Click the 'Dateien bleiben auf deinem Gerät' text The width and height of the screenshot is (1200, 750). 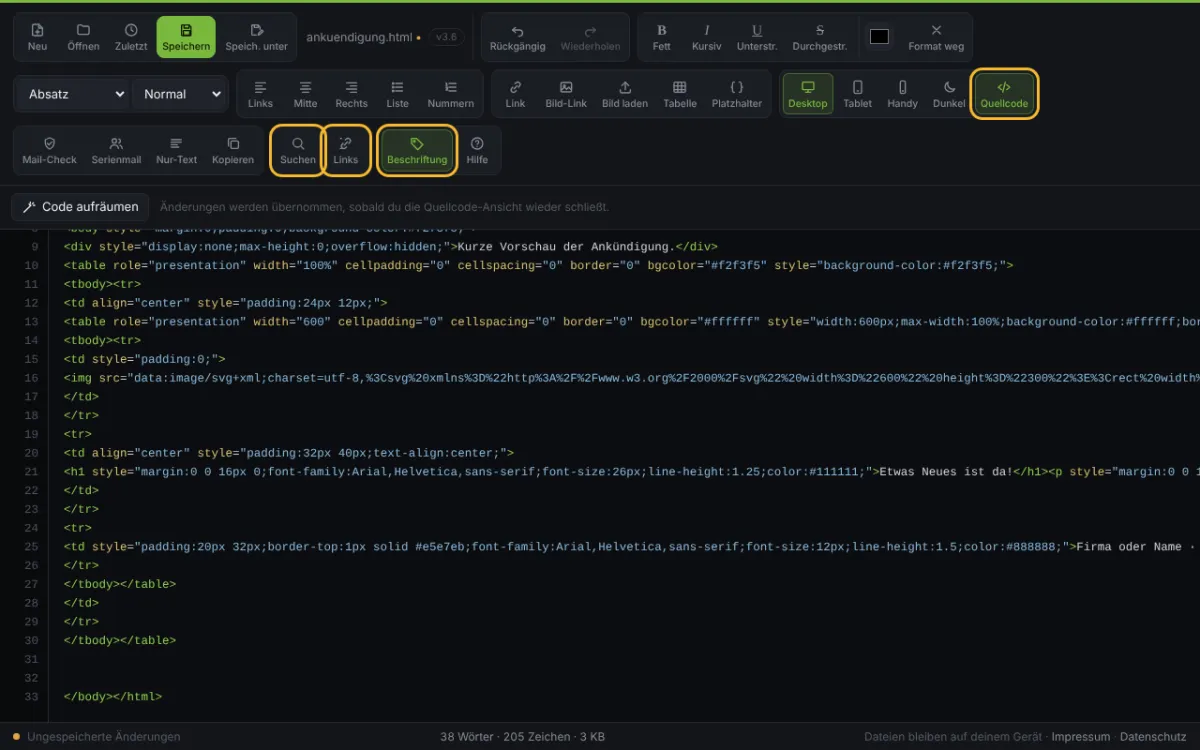(x=953, y=737)
